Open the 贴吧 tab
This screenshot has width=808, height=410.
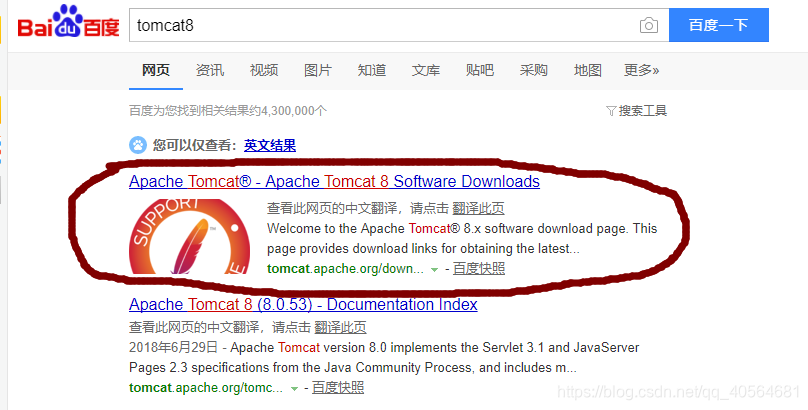pos(480,70)
